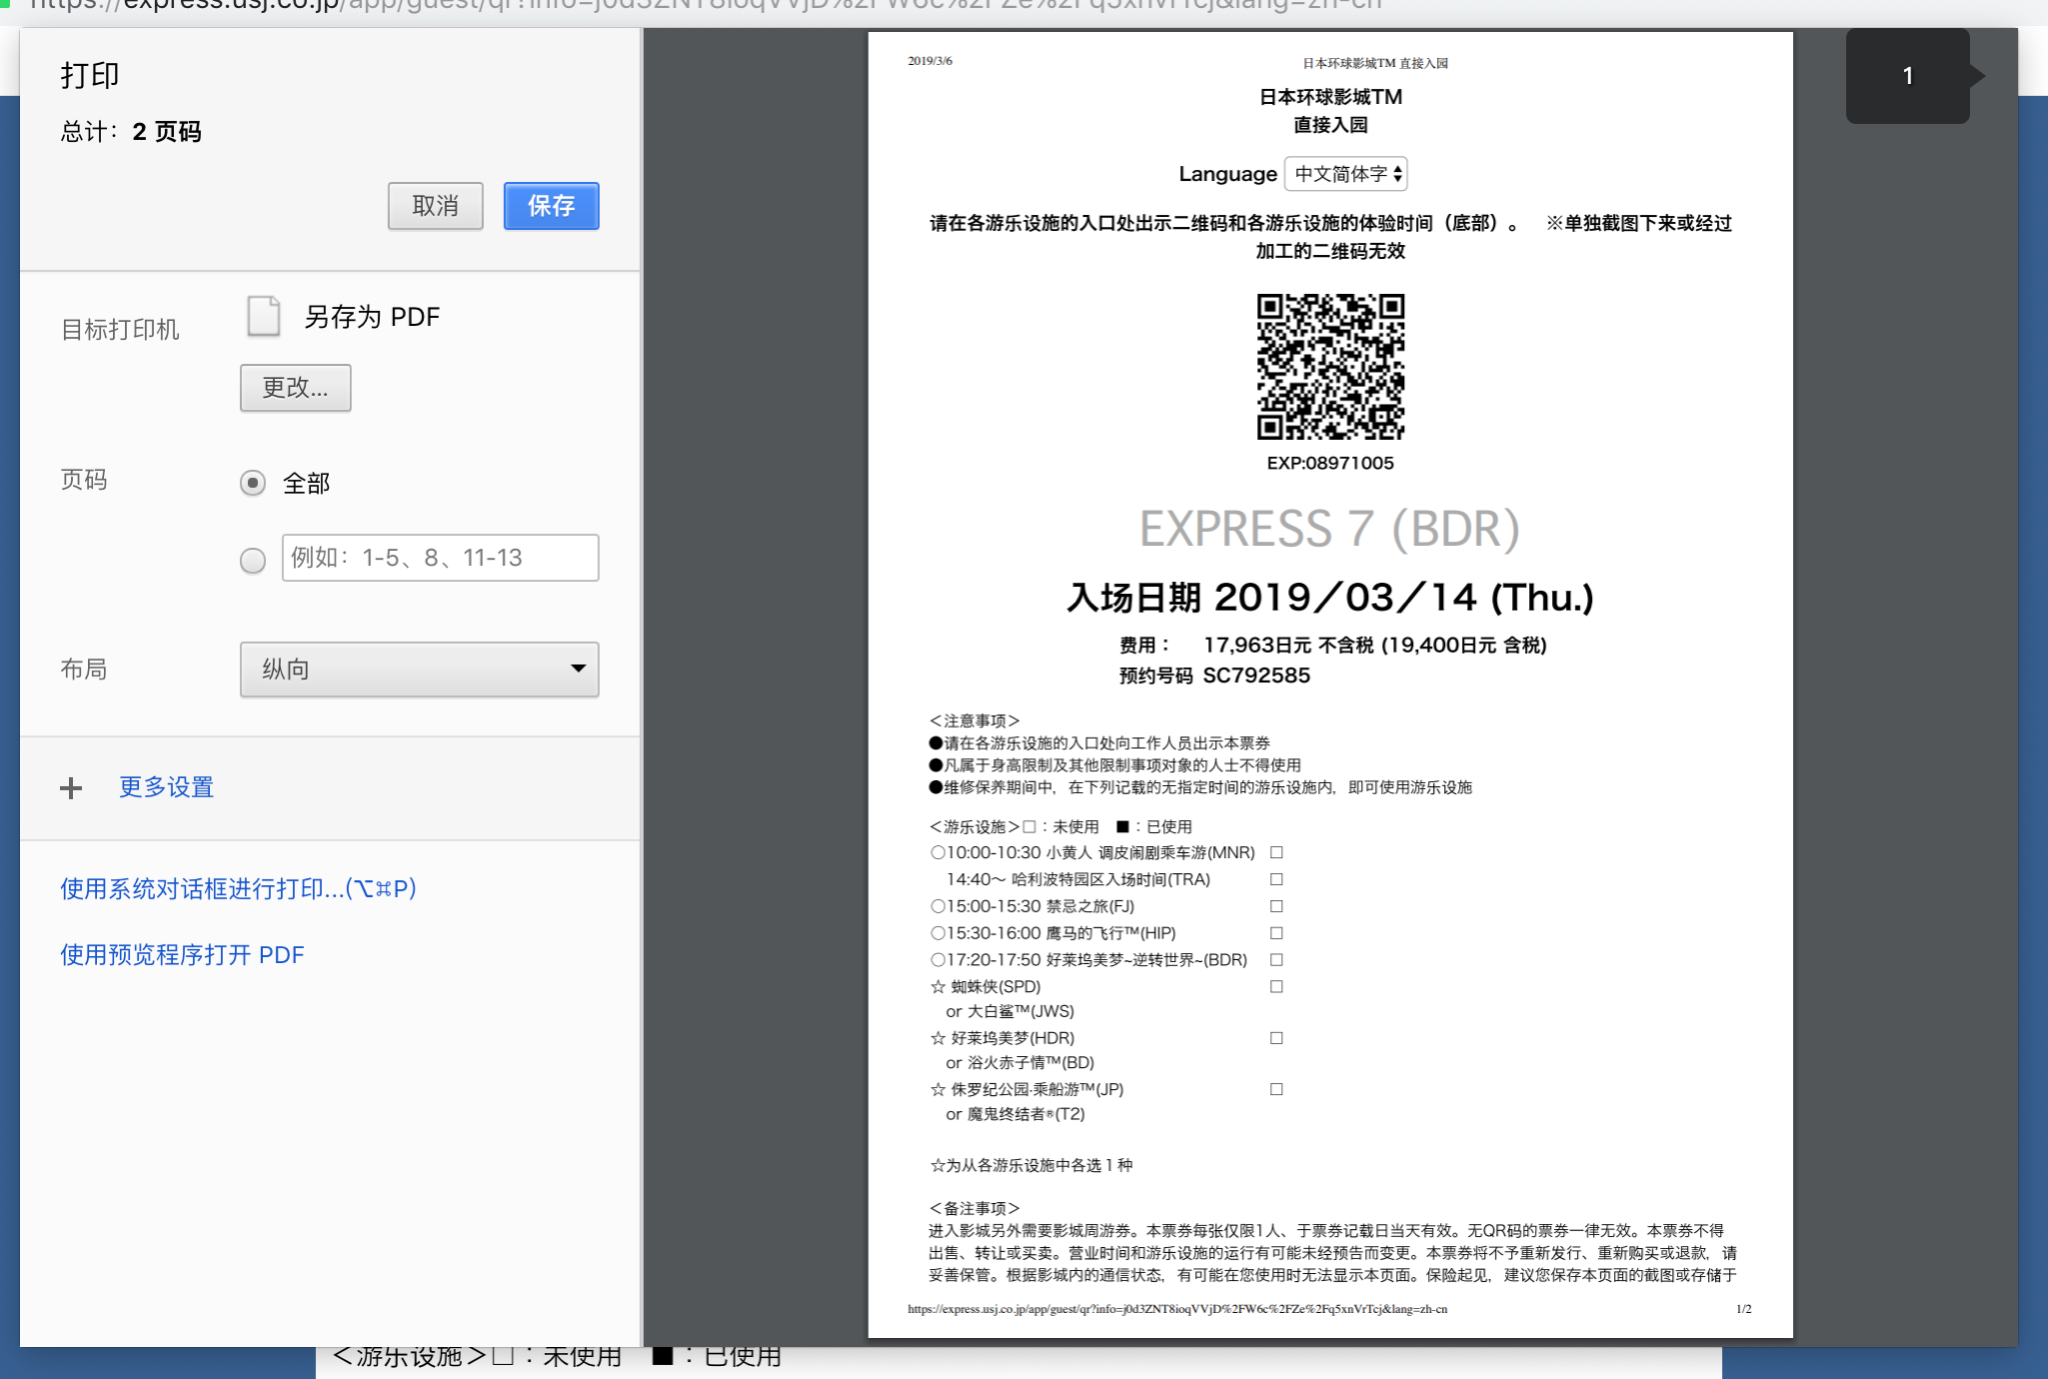Viewport: 2048px width, 1379px height.
Task: Select the 全部 all pages radio button
Action: coord(253,484)
